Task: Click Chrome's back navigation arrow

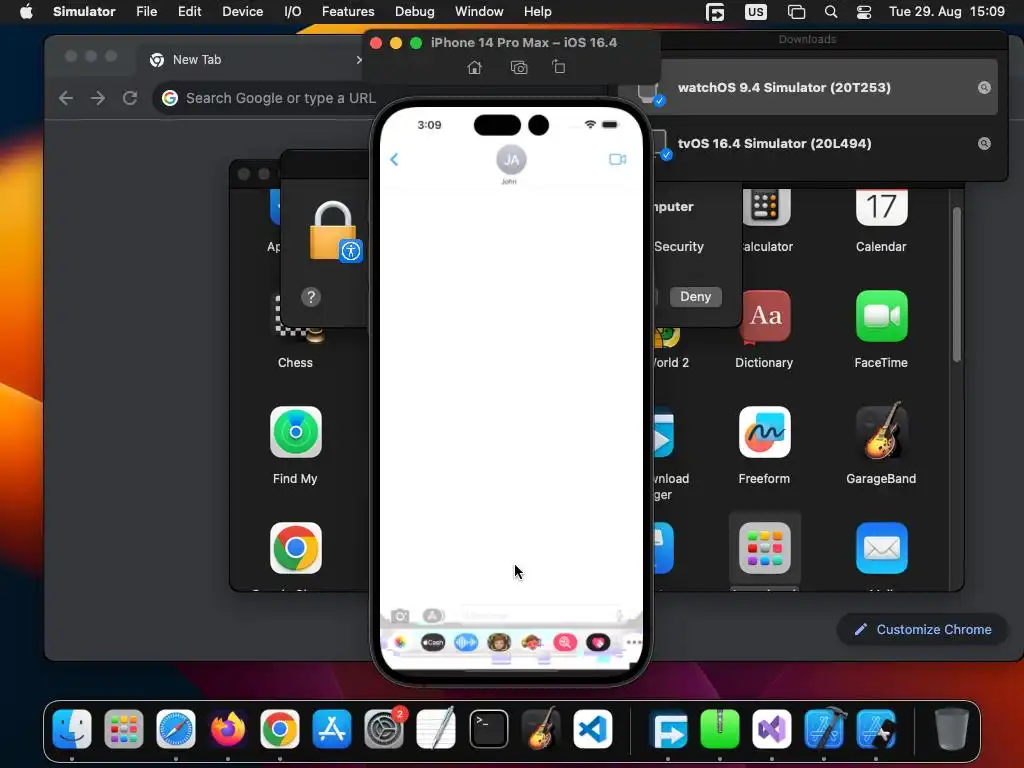Action: [x=66, y=98]
